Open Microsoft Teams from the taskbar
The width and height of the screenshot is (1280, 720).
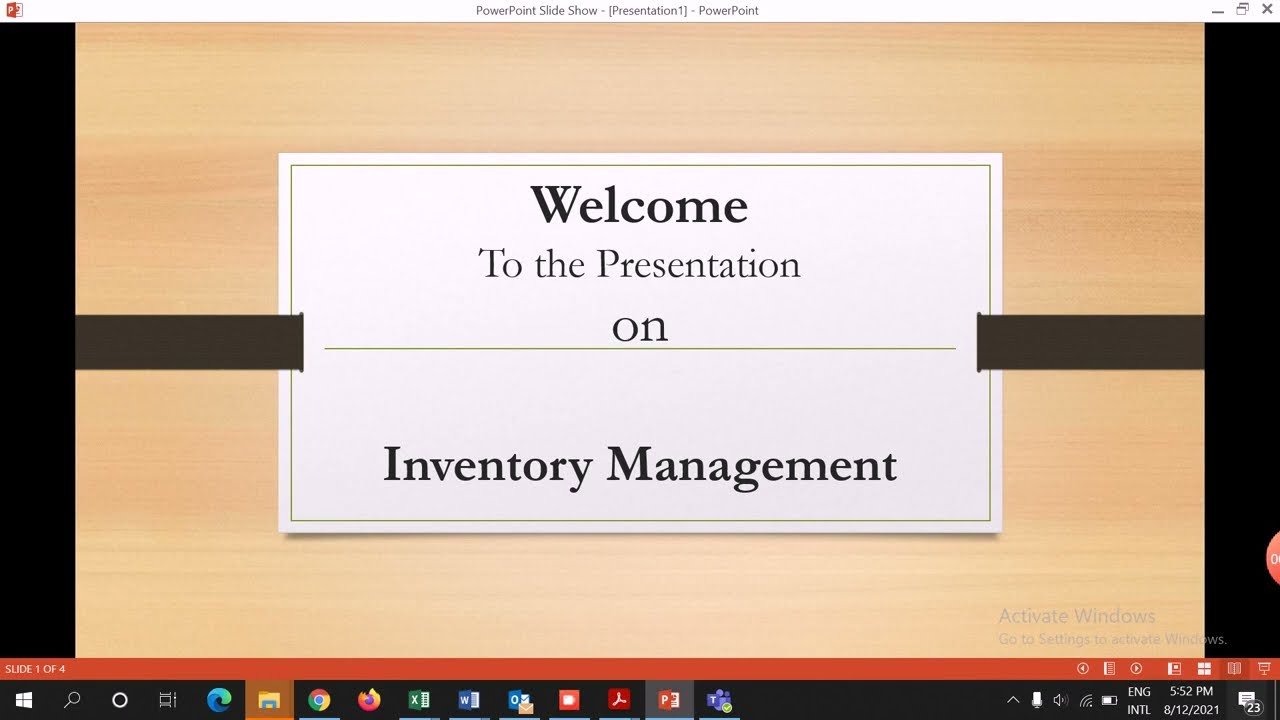coord(719,700)
